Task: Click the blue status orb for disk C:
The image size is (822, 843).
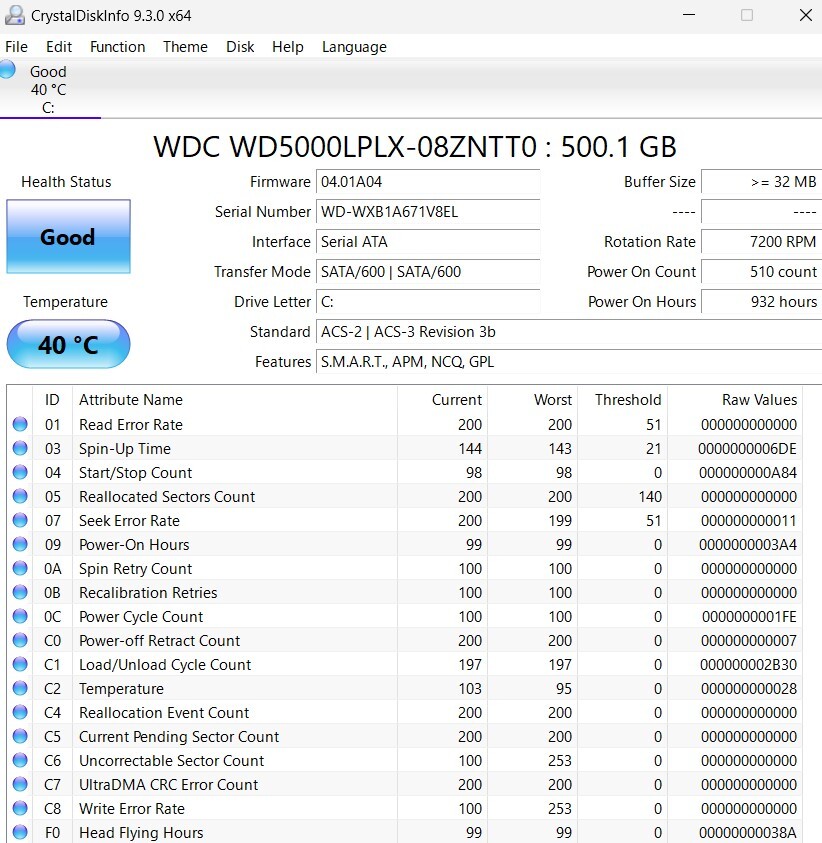Action: (8, 70)
